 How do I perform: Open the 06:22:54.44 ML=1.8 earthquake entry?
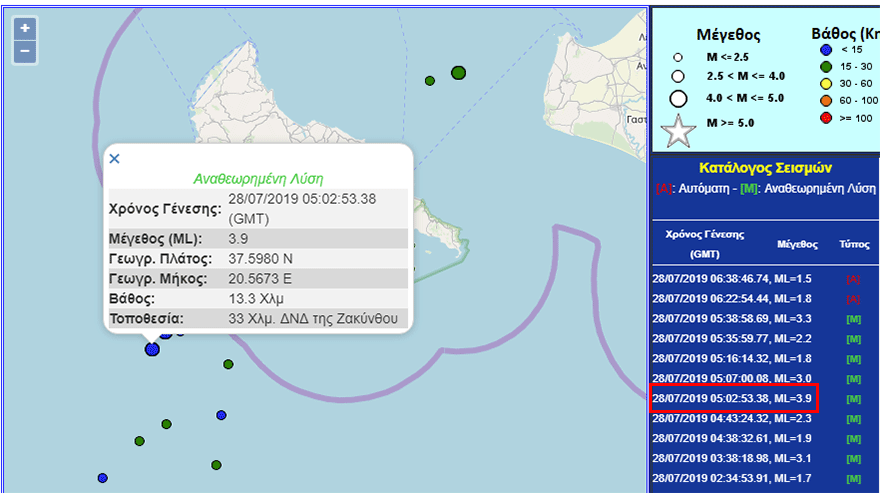tap(732, 299)
